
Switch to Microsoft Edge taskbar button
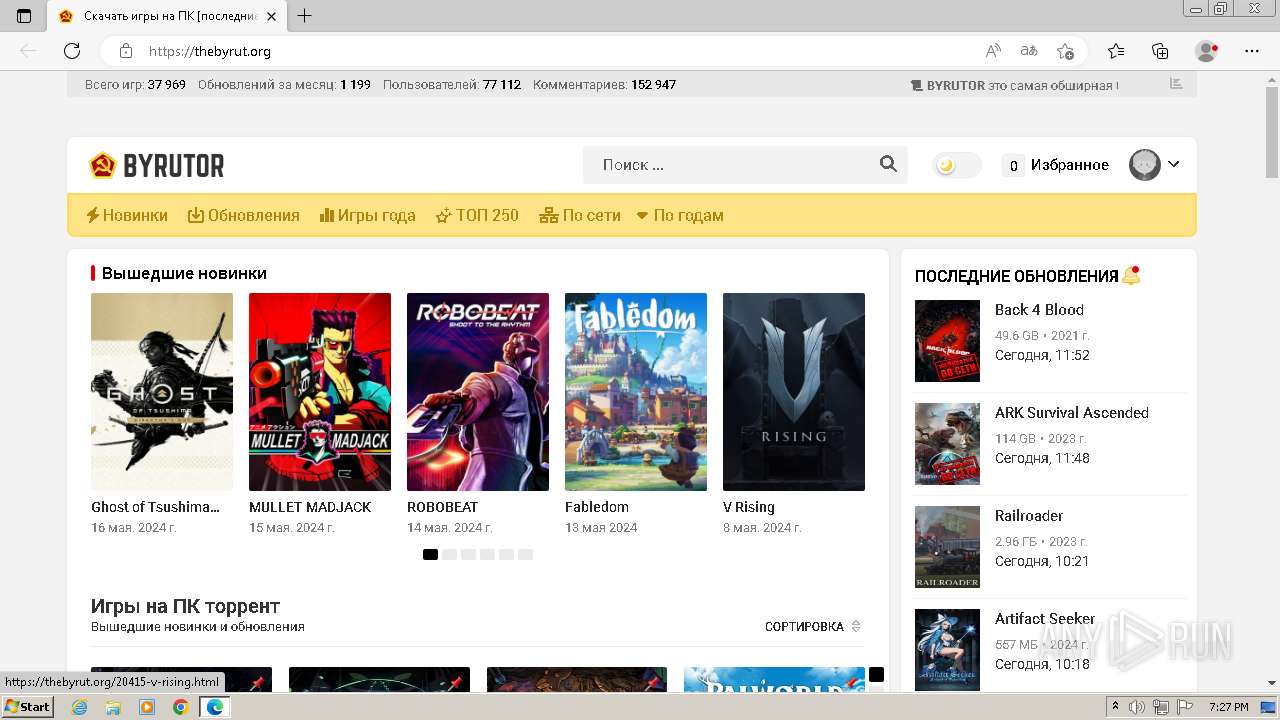pyautogui.click(x=214, y=707)
